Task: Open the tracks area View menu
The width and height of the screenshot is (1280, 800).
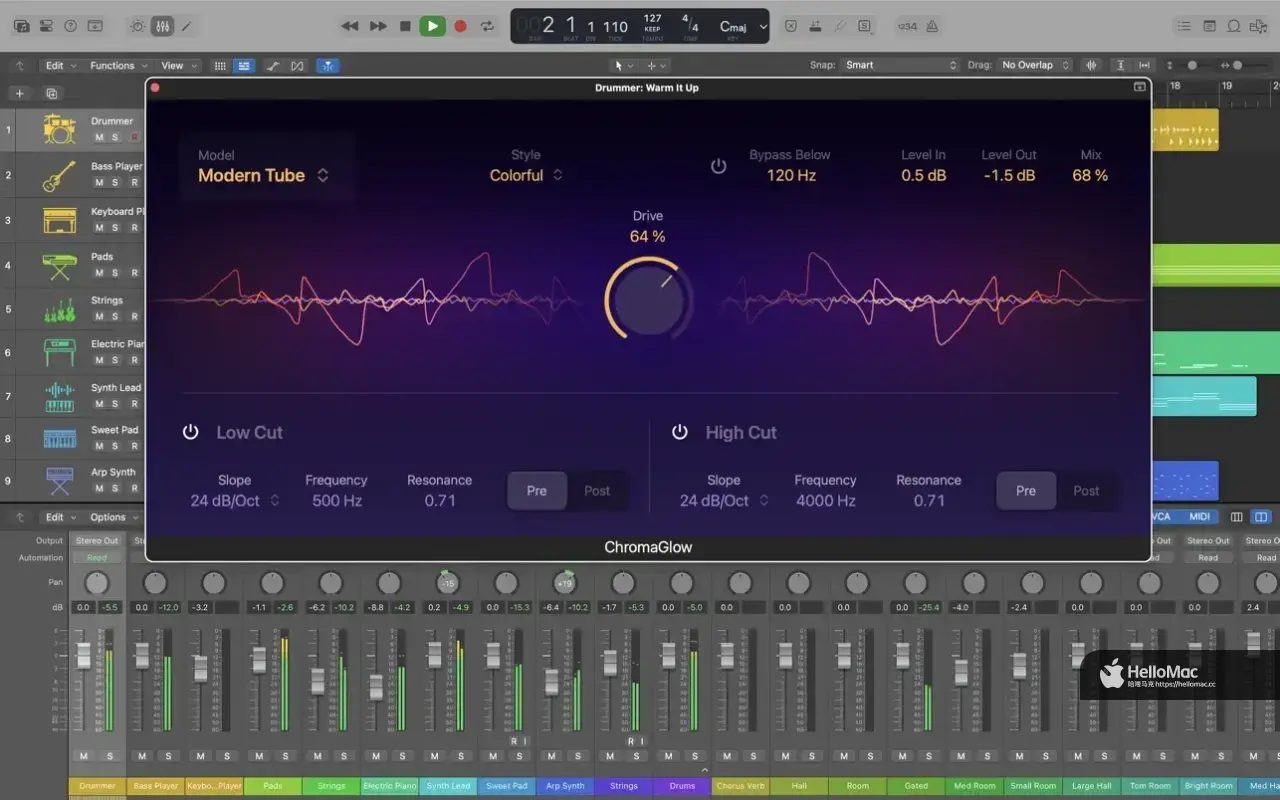Action: click(x=178, y=65)
